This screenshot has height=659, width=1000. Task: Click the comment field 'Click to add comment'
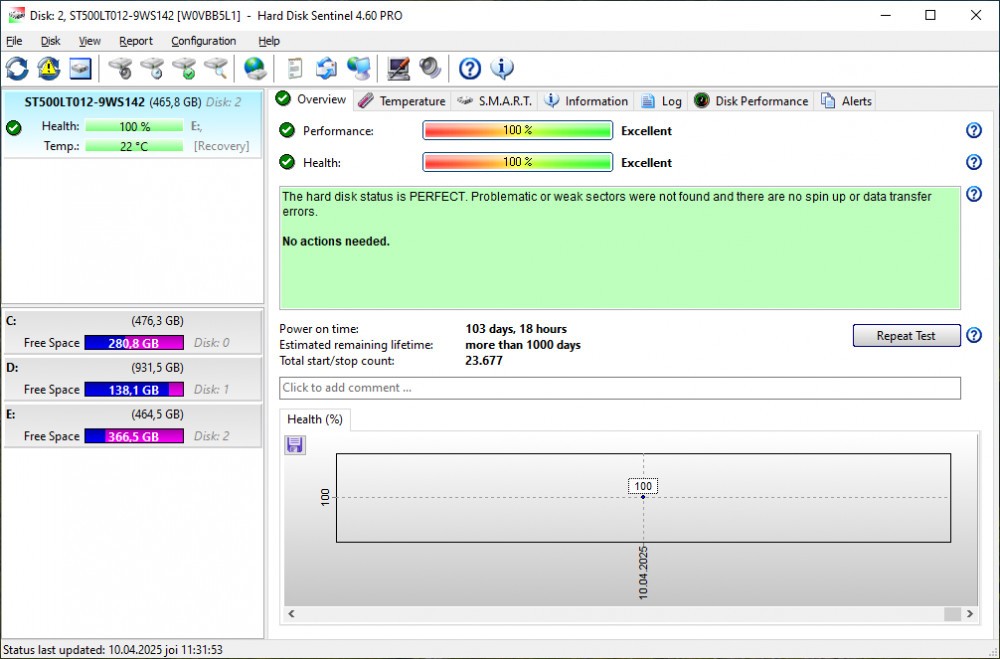click(620, 388)
